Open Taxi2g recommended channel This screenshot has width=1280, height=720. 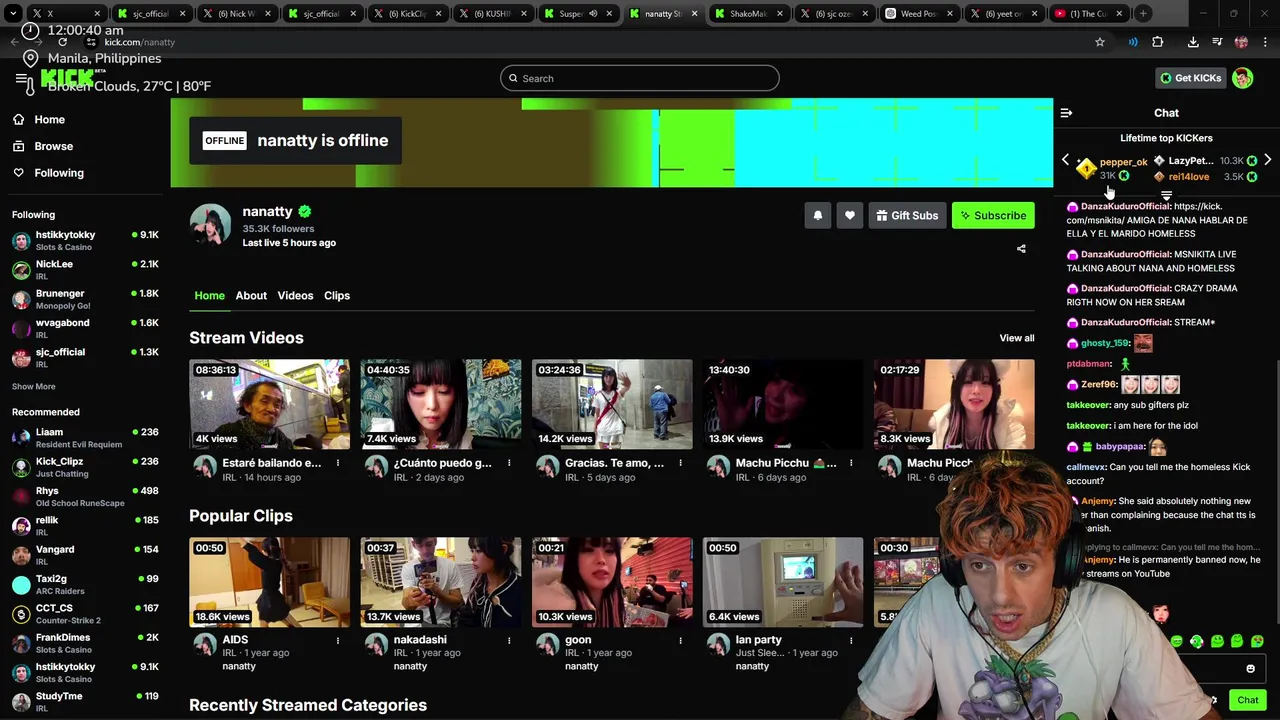click(x=85, y=584)
